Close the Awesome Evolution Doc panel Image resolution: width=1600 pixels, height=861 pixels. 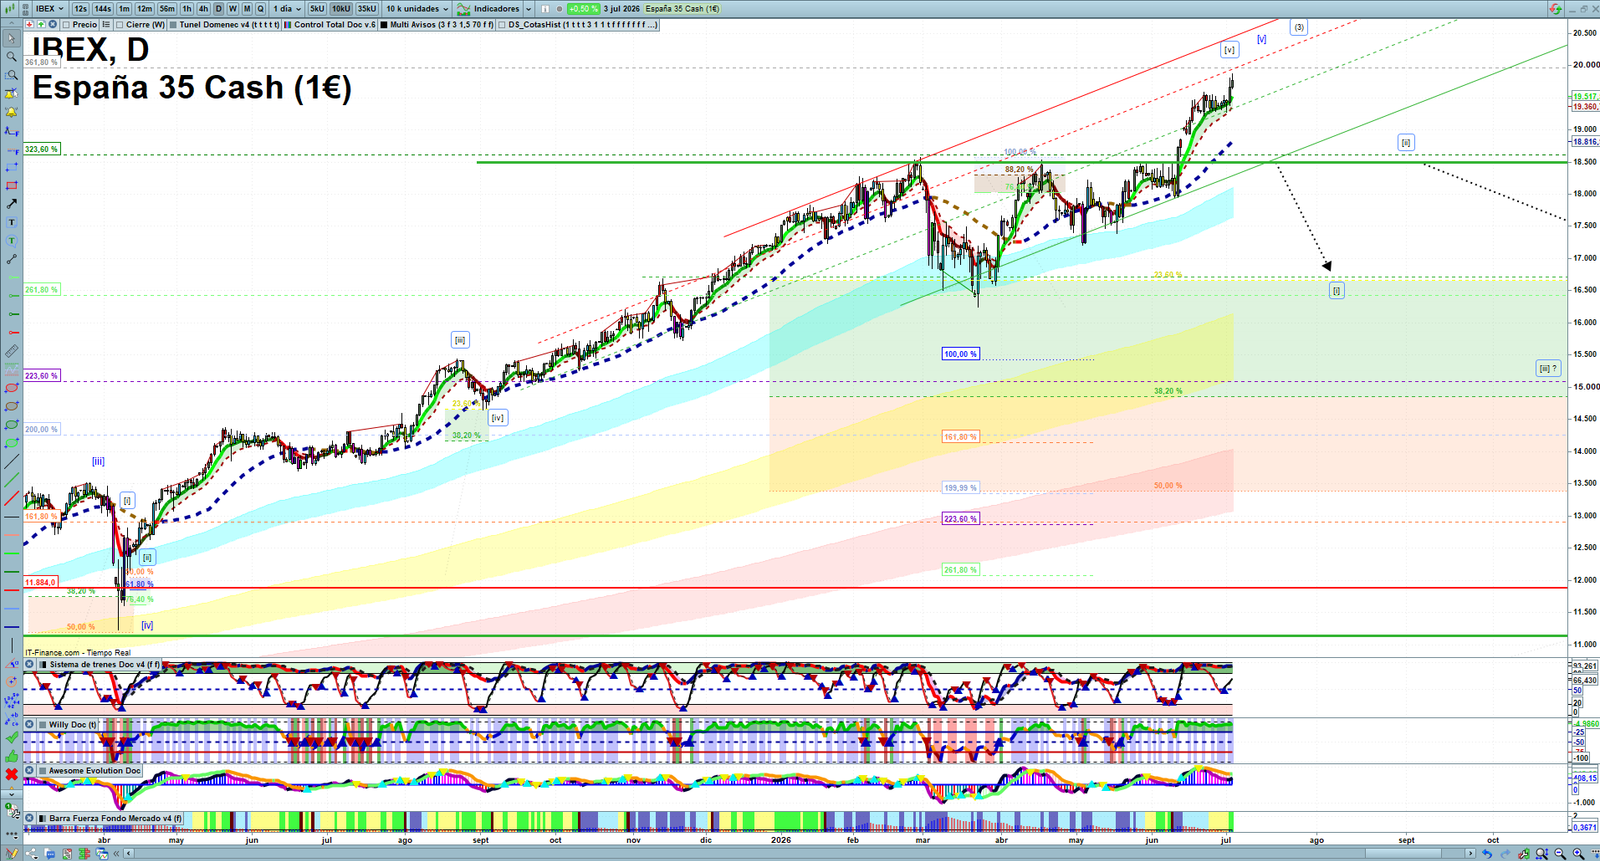pos(30,770)
